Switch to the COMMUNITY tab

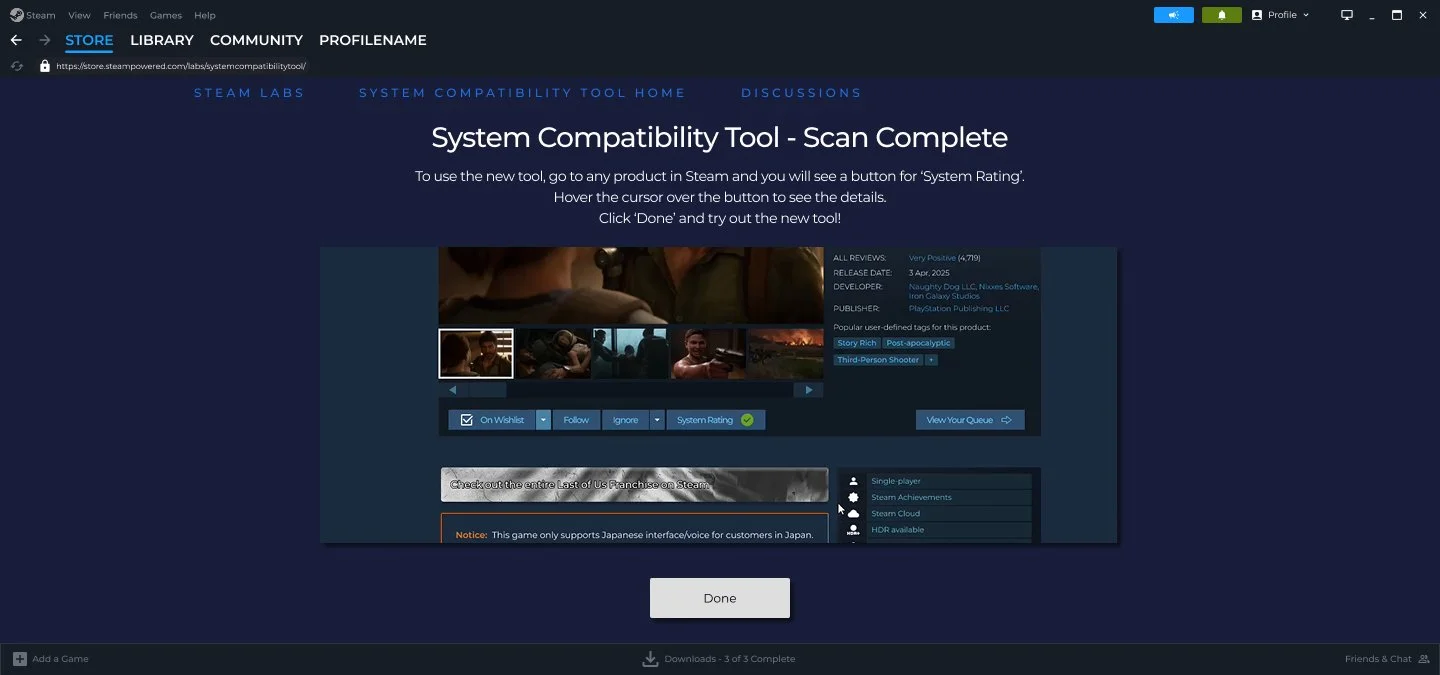pyautogui.click(x=256, y=40)
